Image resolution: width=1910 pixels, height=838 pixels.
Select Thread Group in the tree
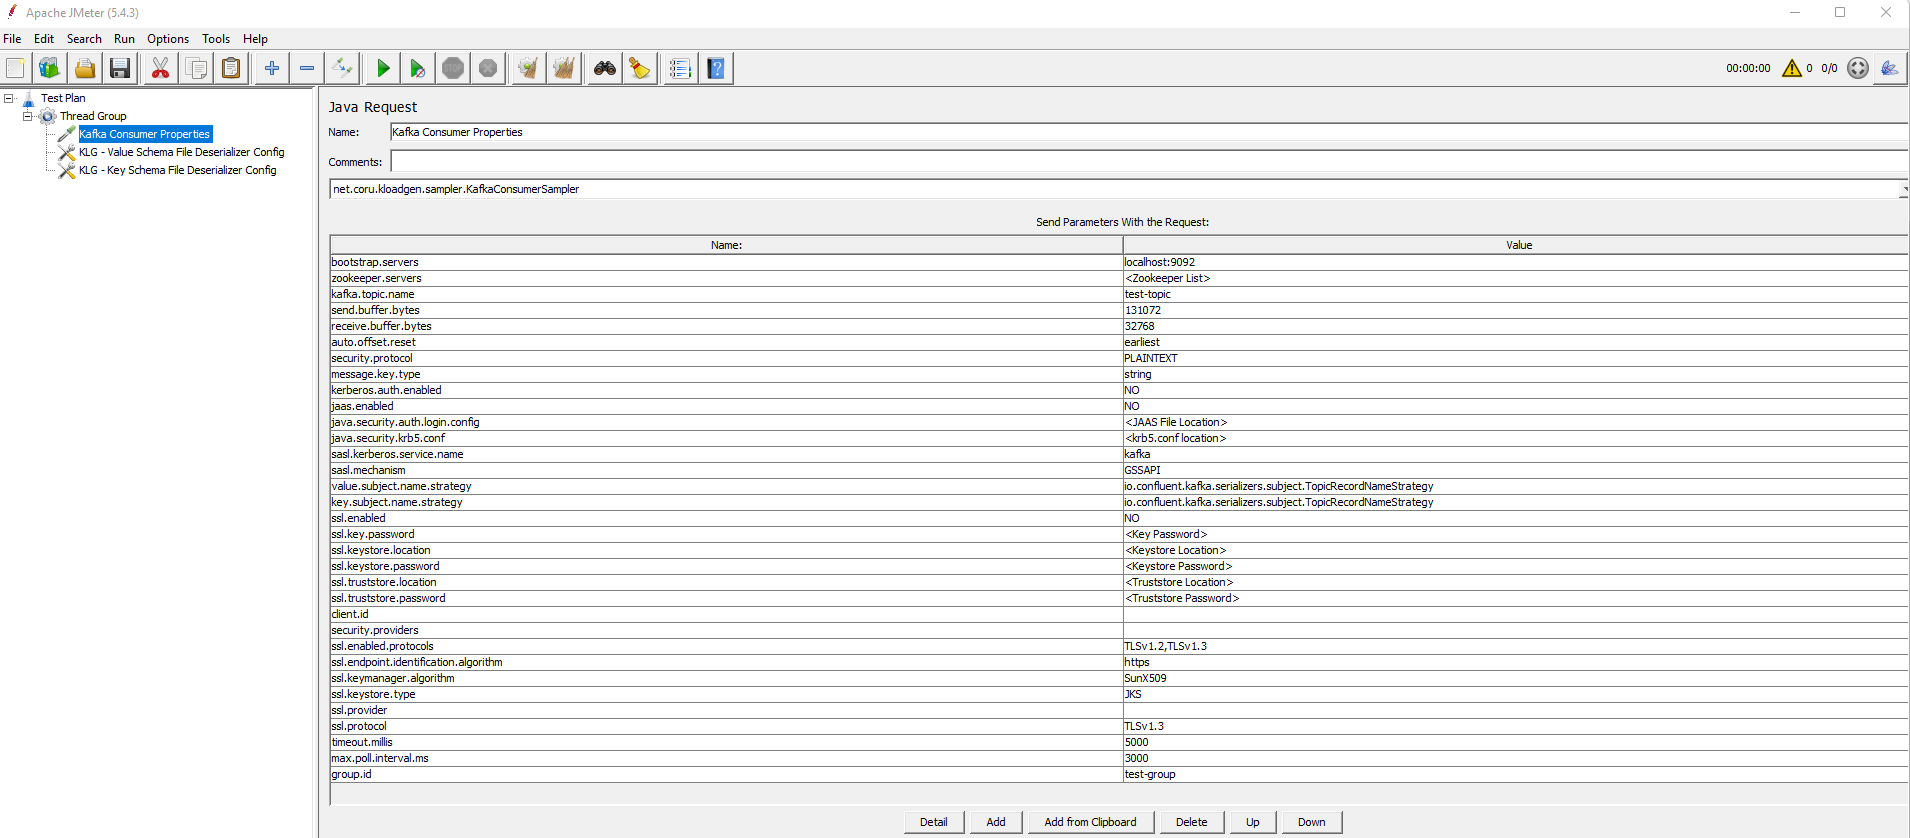point(93,116)
